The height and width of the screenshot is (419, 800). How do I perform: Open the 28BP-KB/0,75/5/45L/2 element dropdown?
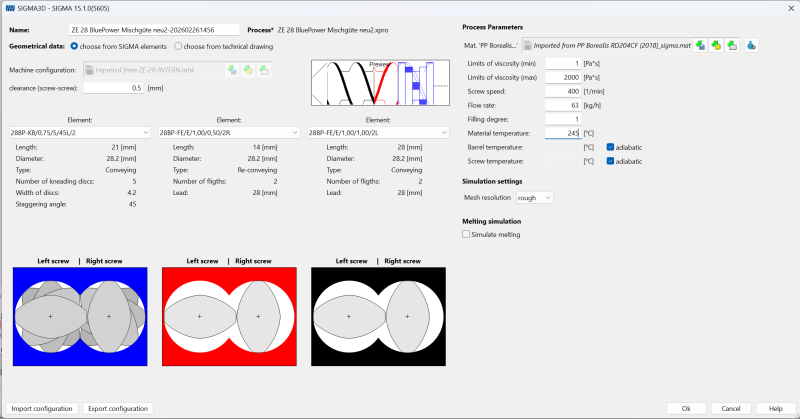pos(80,132)
